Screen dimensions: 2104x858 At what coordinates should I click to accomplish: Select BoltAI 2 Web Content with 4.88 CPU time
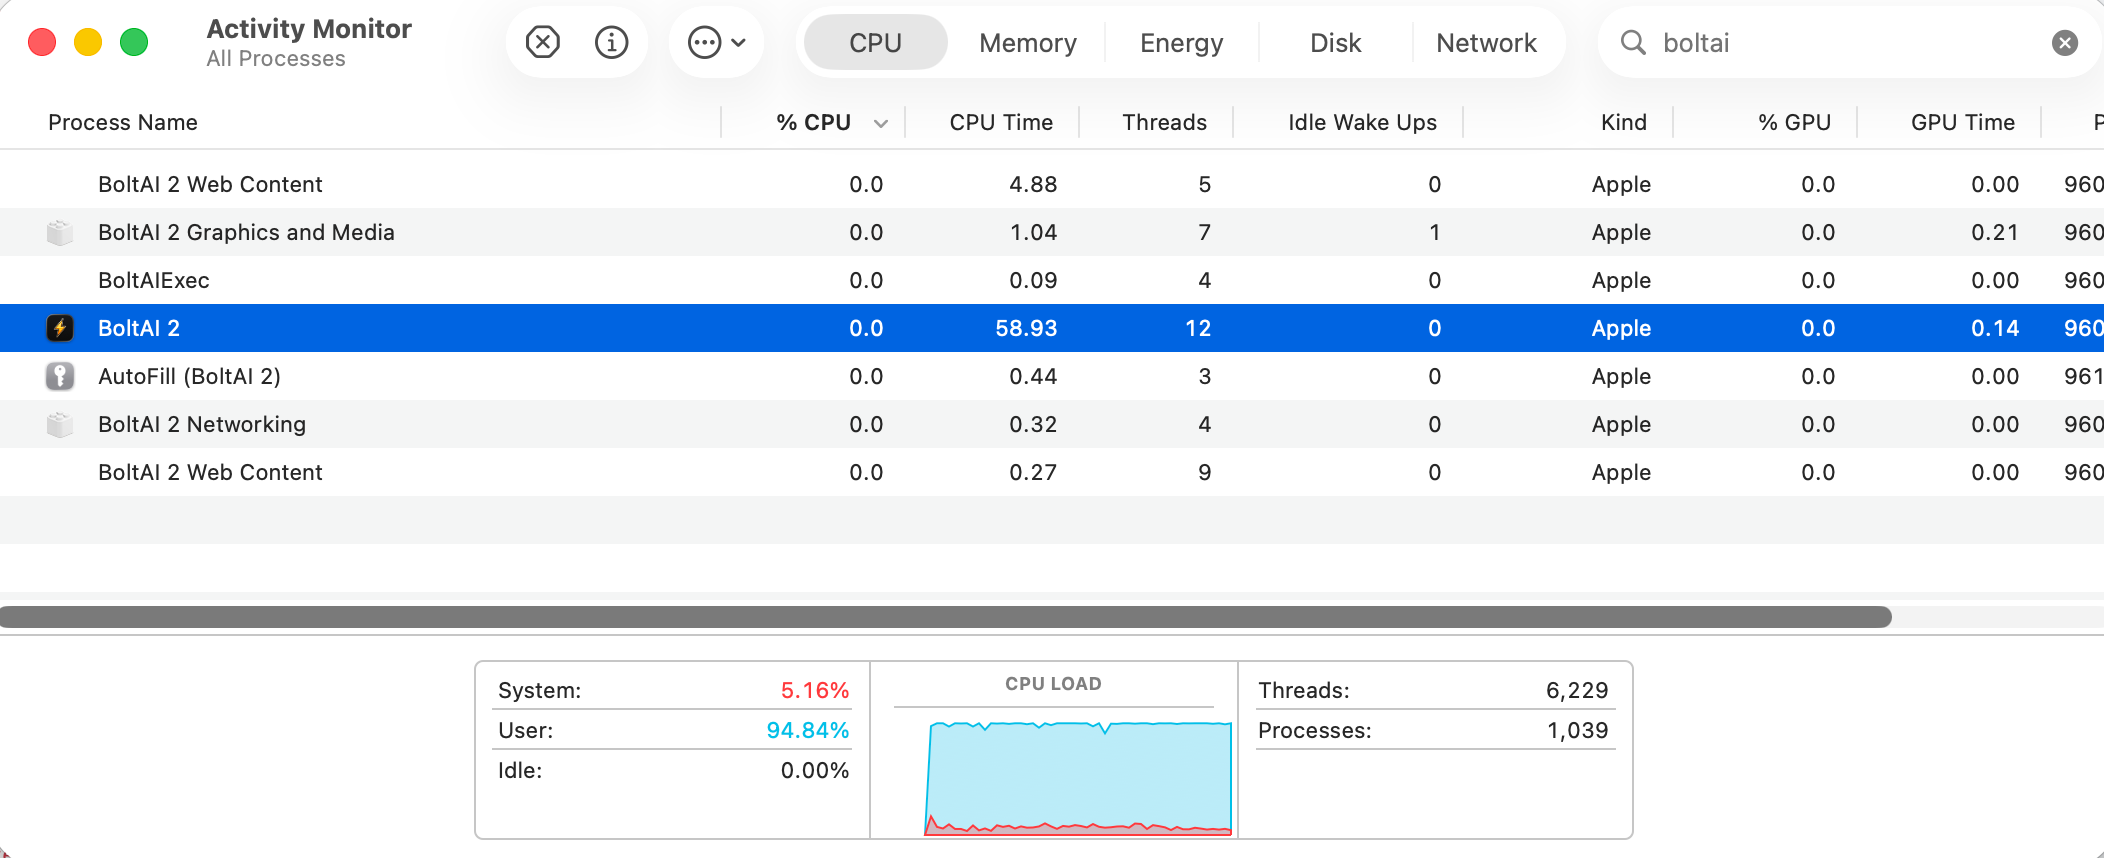coord(1052,184)
